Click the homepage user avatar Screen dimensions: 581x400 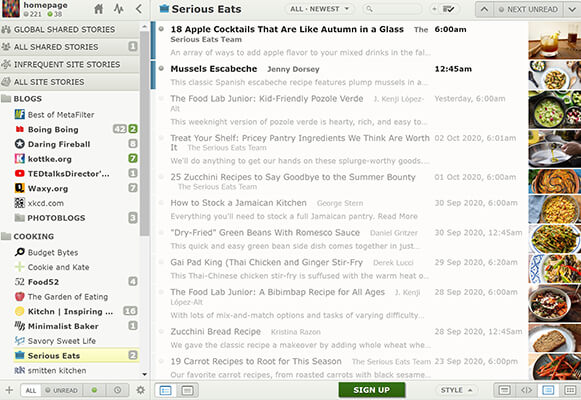click(x=11, y=9)
